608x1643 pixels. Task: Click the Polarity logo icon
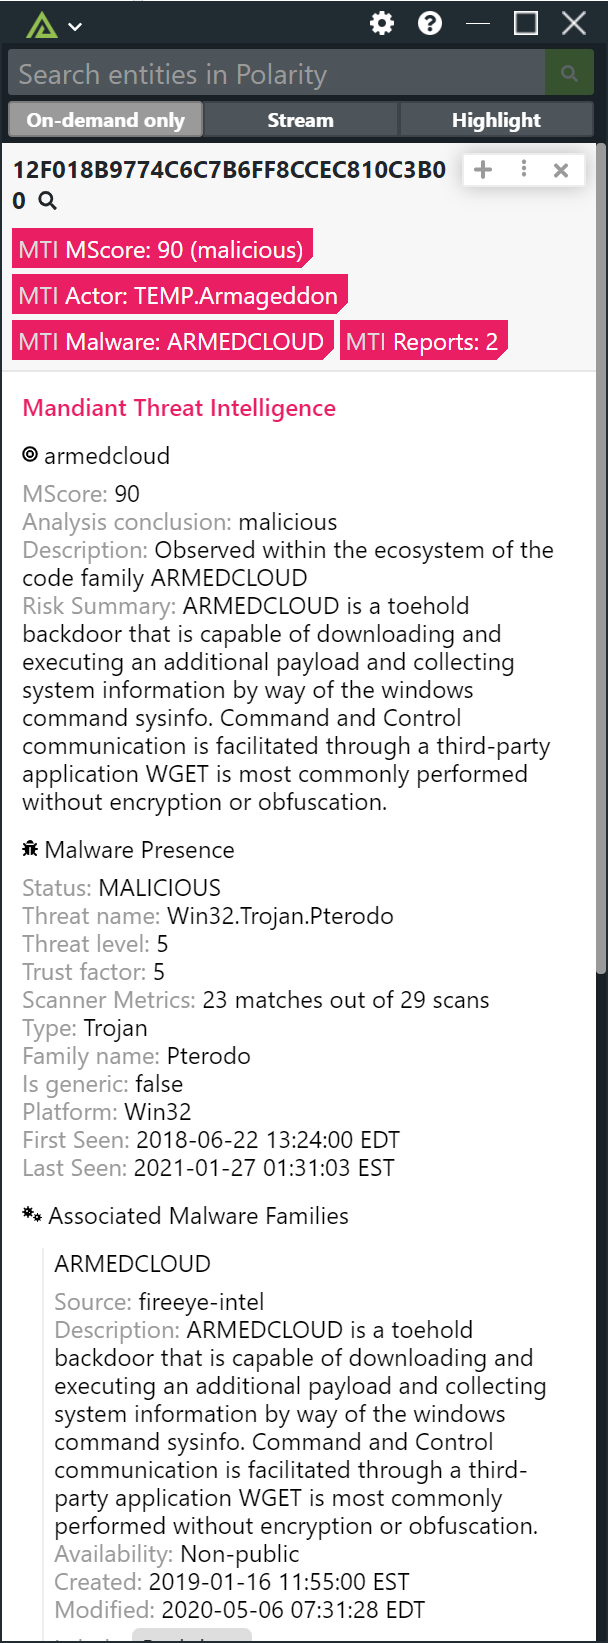[x=41, y=25]
